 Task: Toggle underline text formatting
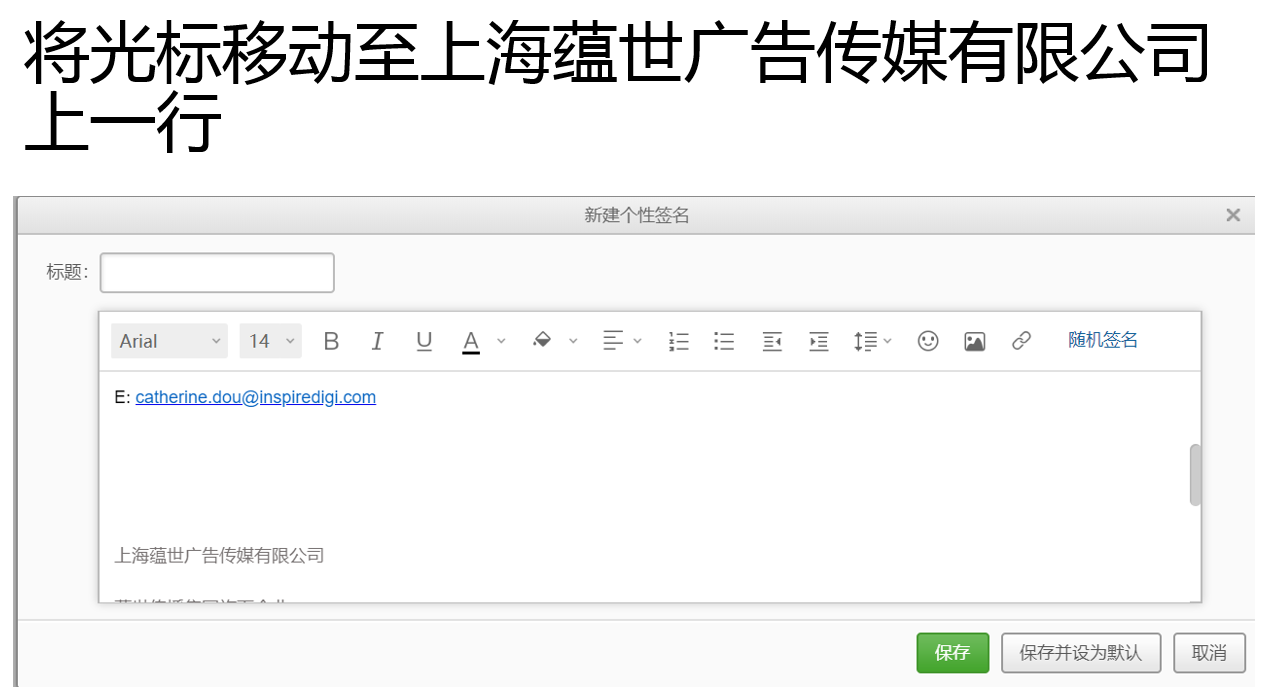(424, 341)
